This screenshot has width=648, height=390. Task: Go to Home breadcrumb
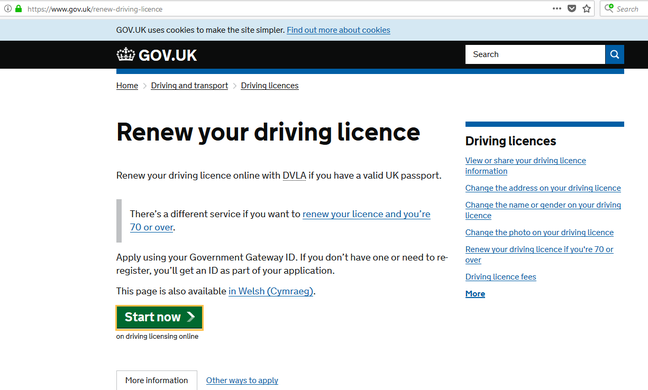click(127, 86)
